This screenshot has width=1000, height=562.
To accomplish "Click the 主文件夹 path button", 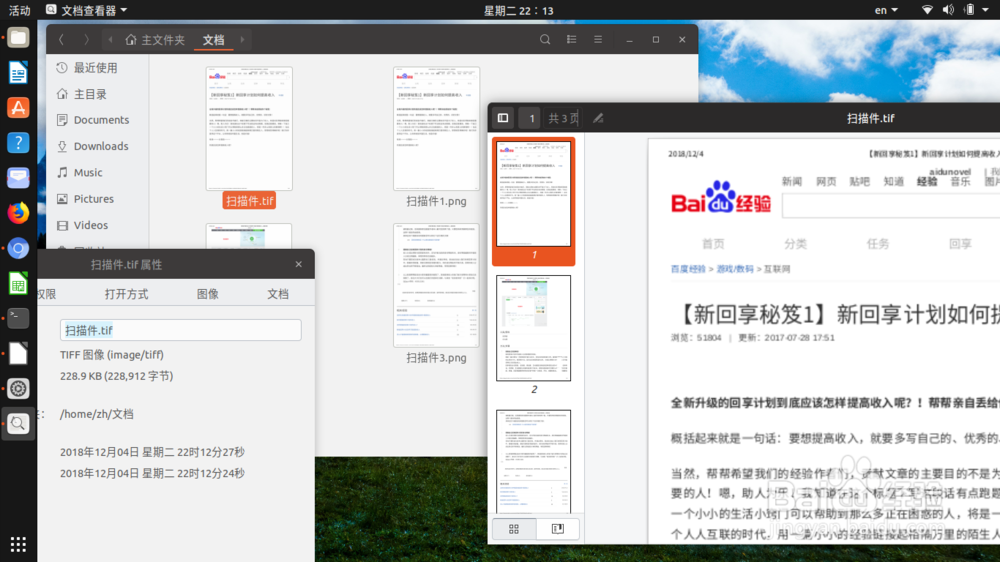I will tap(155, 40).
